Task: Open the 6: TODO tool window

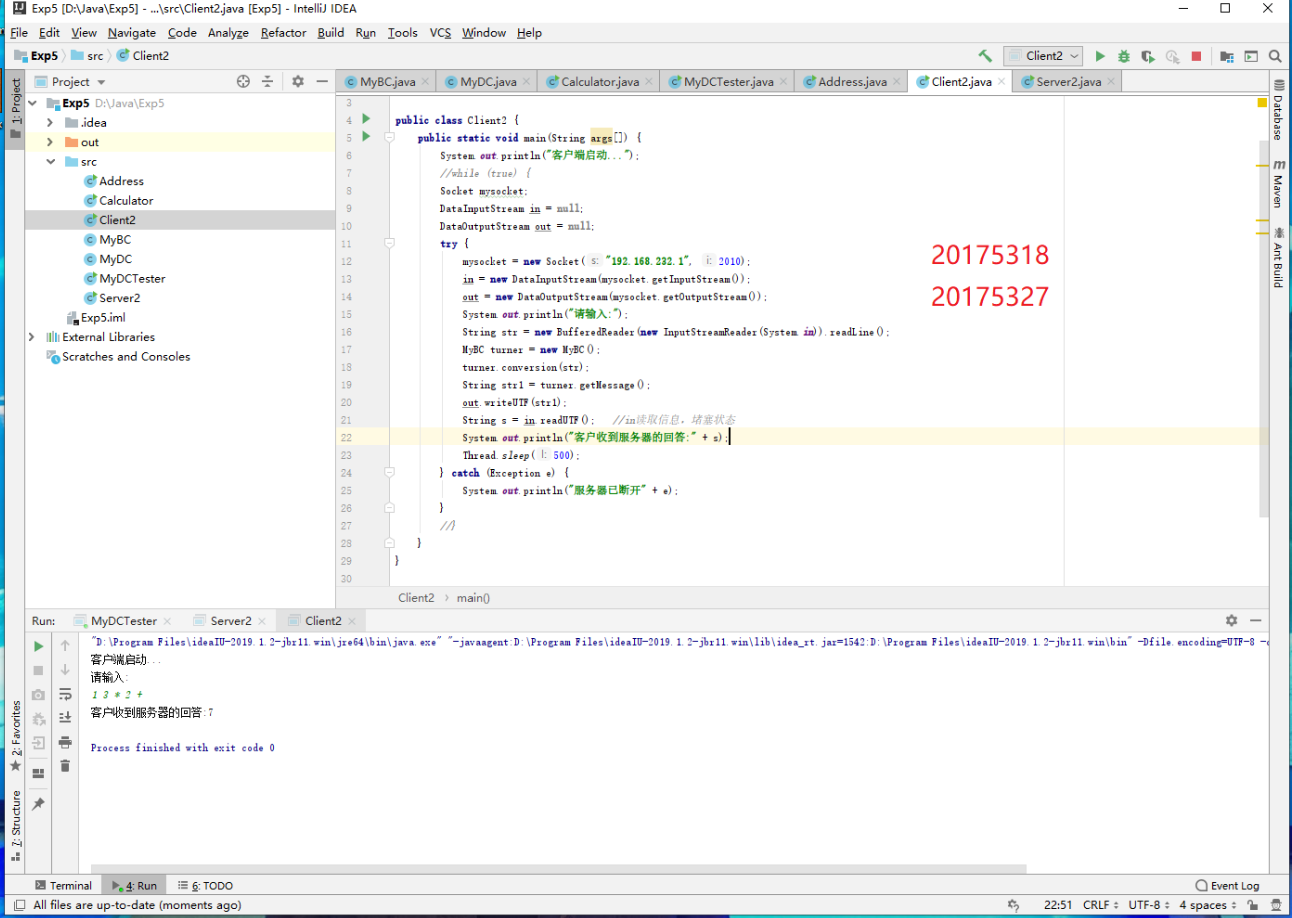Action: [x=204, y=886]
